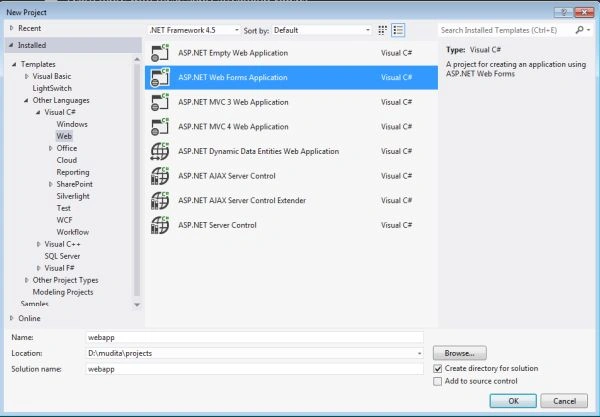Click the AJAX Server Control Extender icon

[160, 200]
